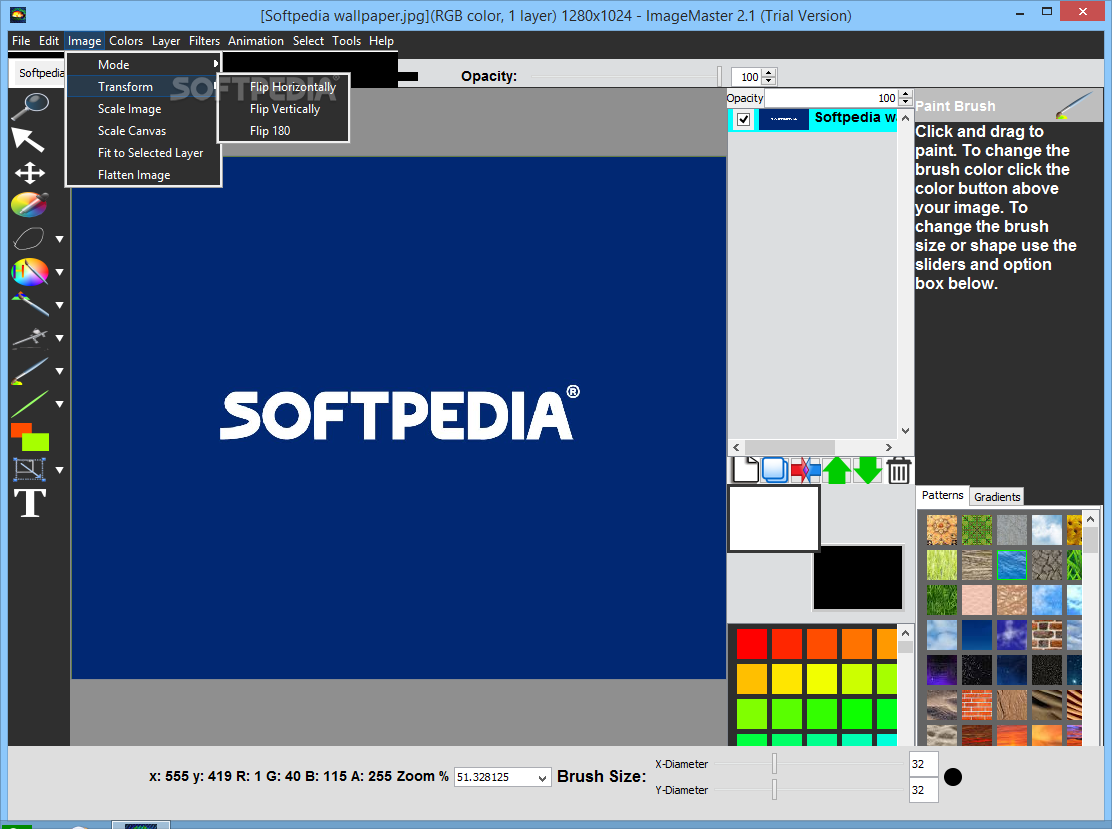Merge layers with red-blue arrows icon
The height and width of the screenshot is (829, 1112).
[806, 470]
